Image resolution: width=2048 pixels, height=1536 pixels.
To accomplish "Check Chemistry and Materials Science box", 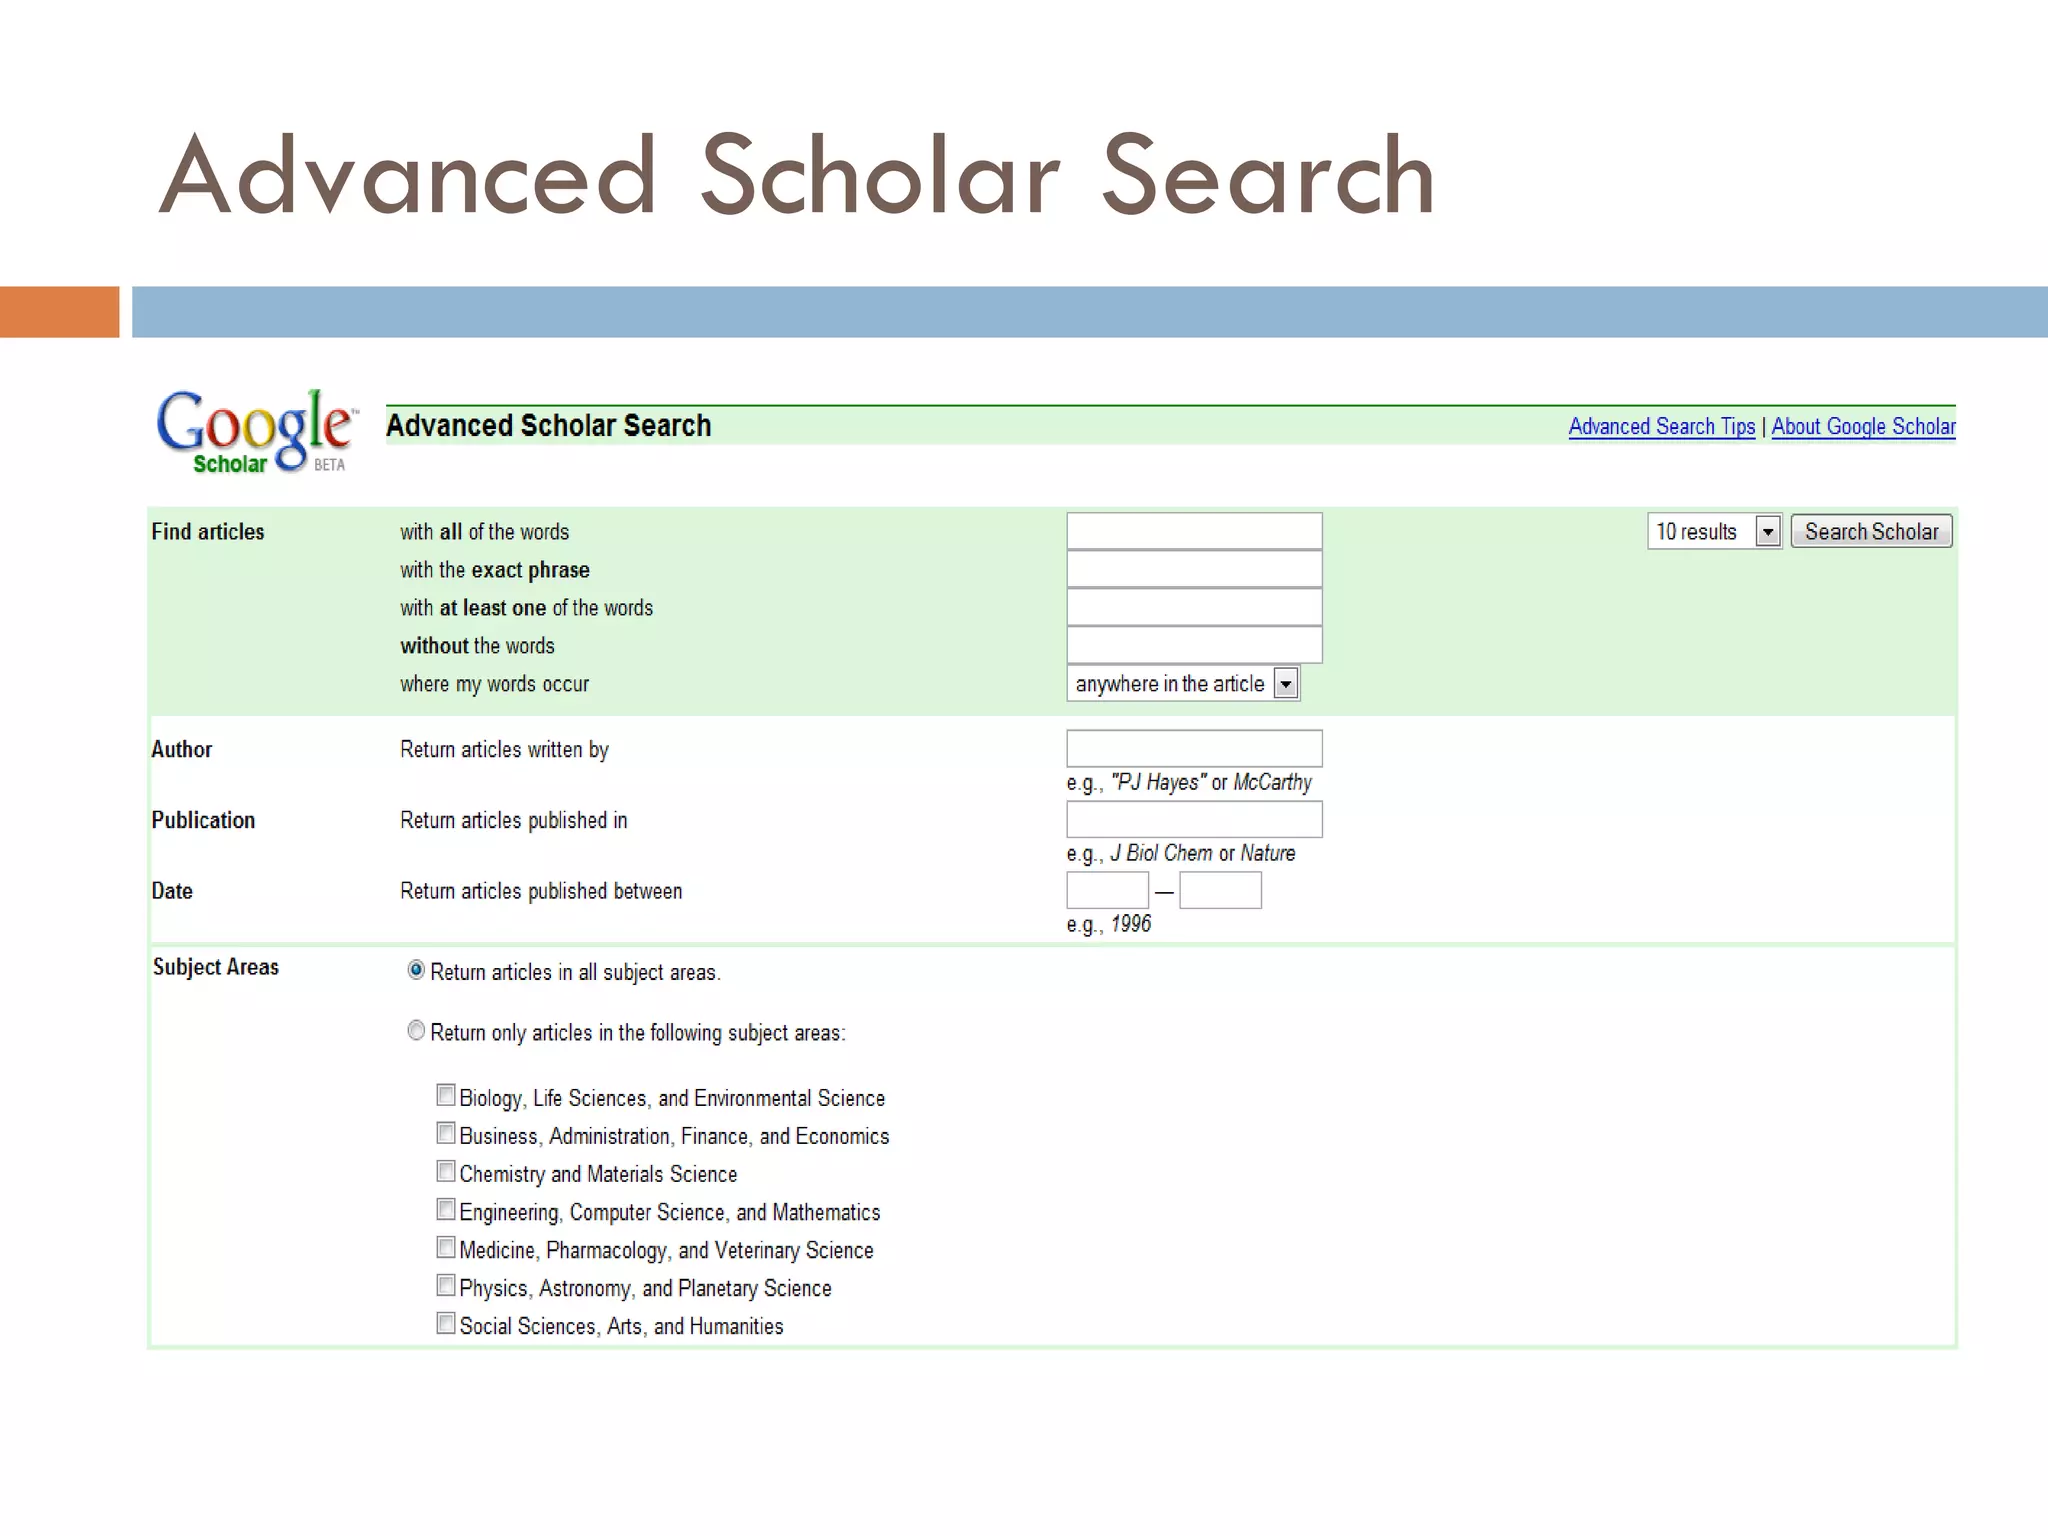I will [446, 1171].
